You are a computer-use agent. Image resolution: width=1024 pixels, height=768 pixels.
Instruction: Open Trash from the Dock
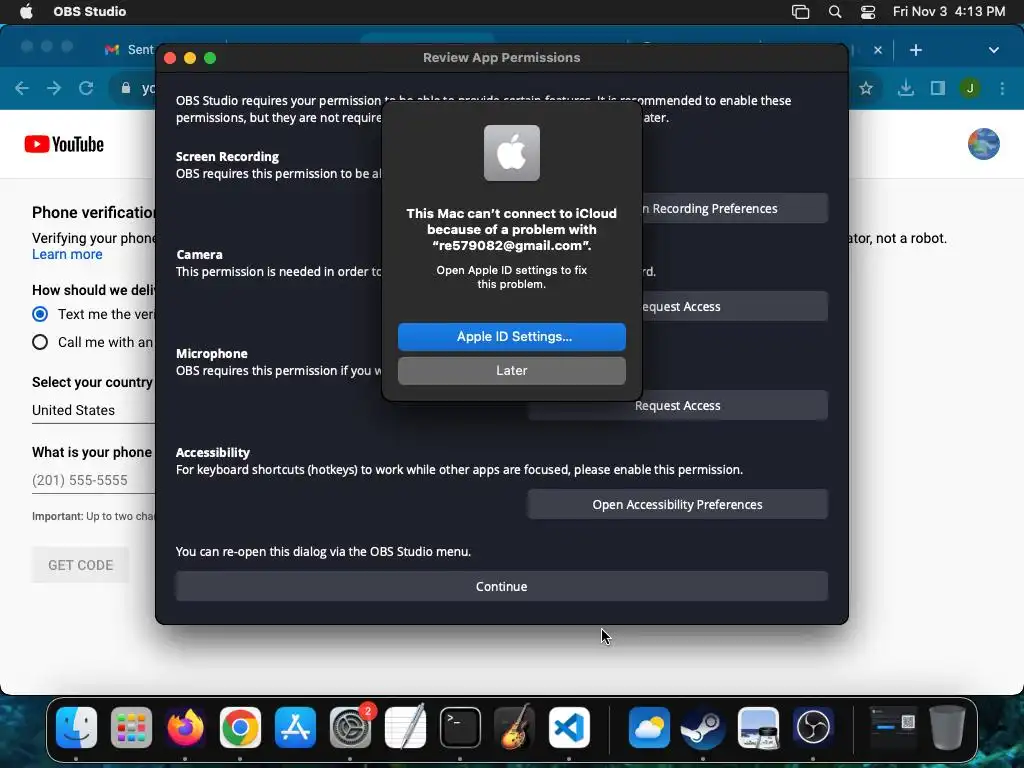tap(948, 728)
